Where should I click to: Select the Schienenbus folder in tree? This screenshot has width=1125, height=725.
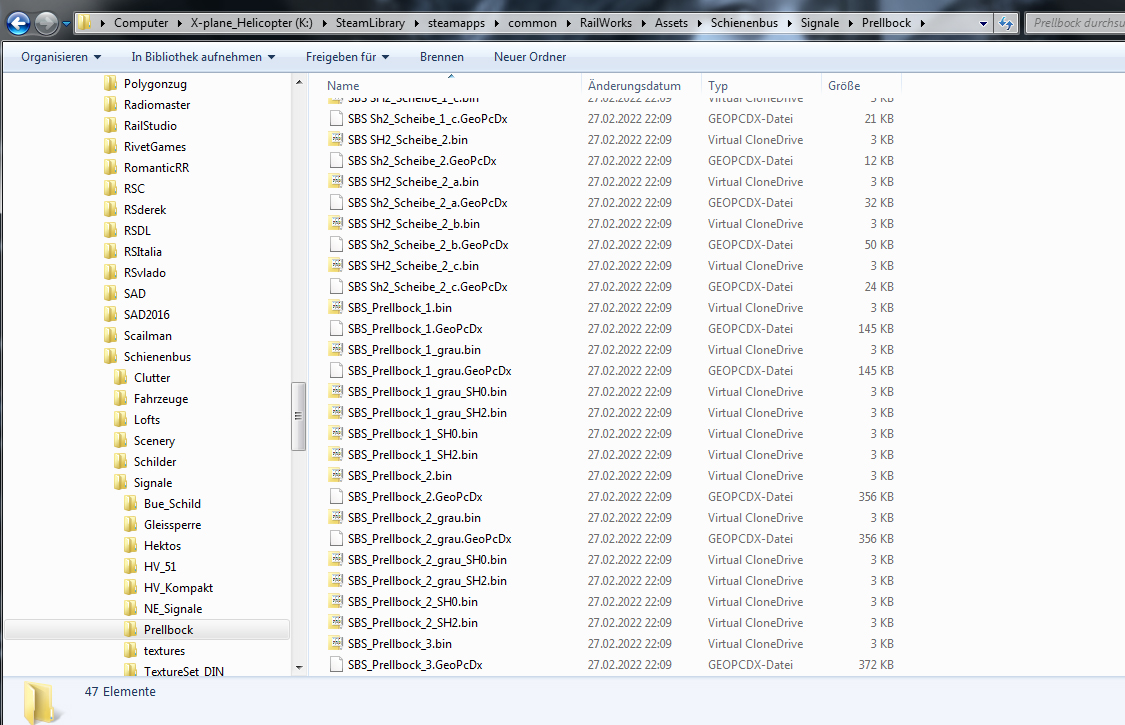(x=157, y=357)
